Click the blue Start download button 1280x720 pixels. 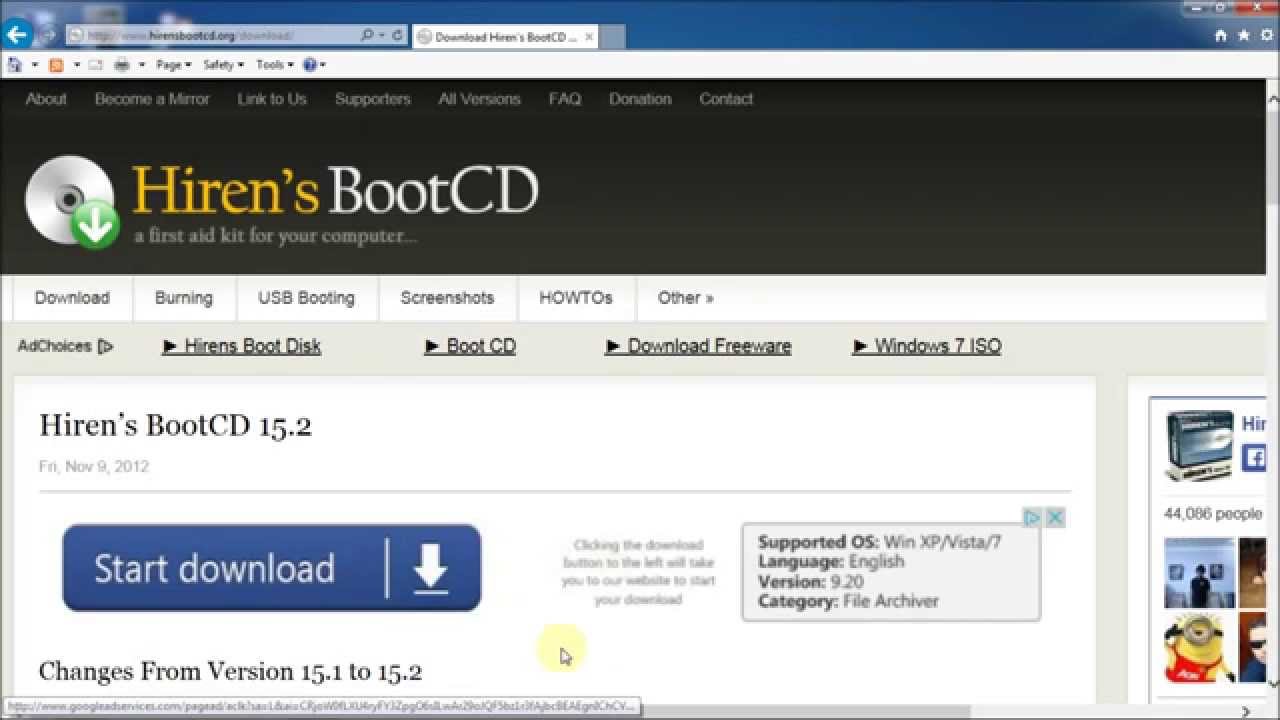pos(272,568)
